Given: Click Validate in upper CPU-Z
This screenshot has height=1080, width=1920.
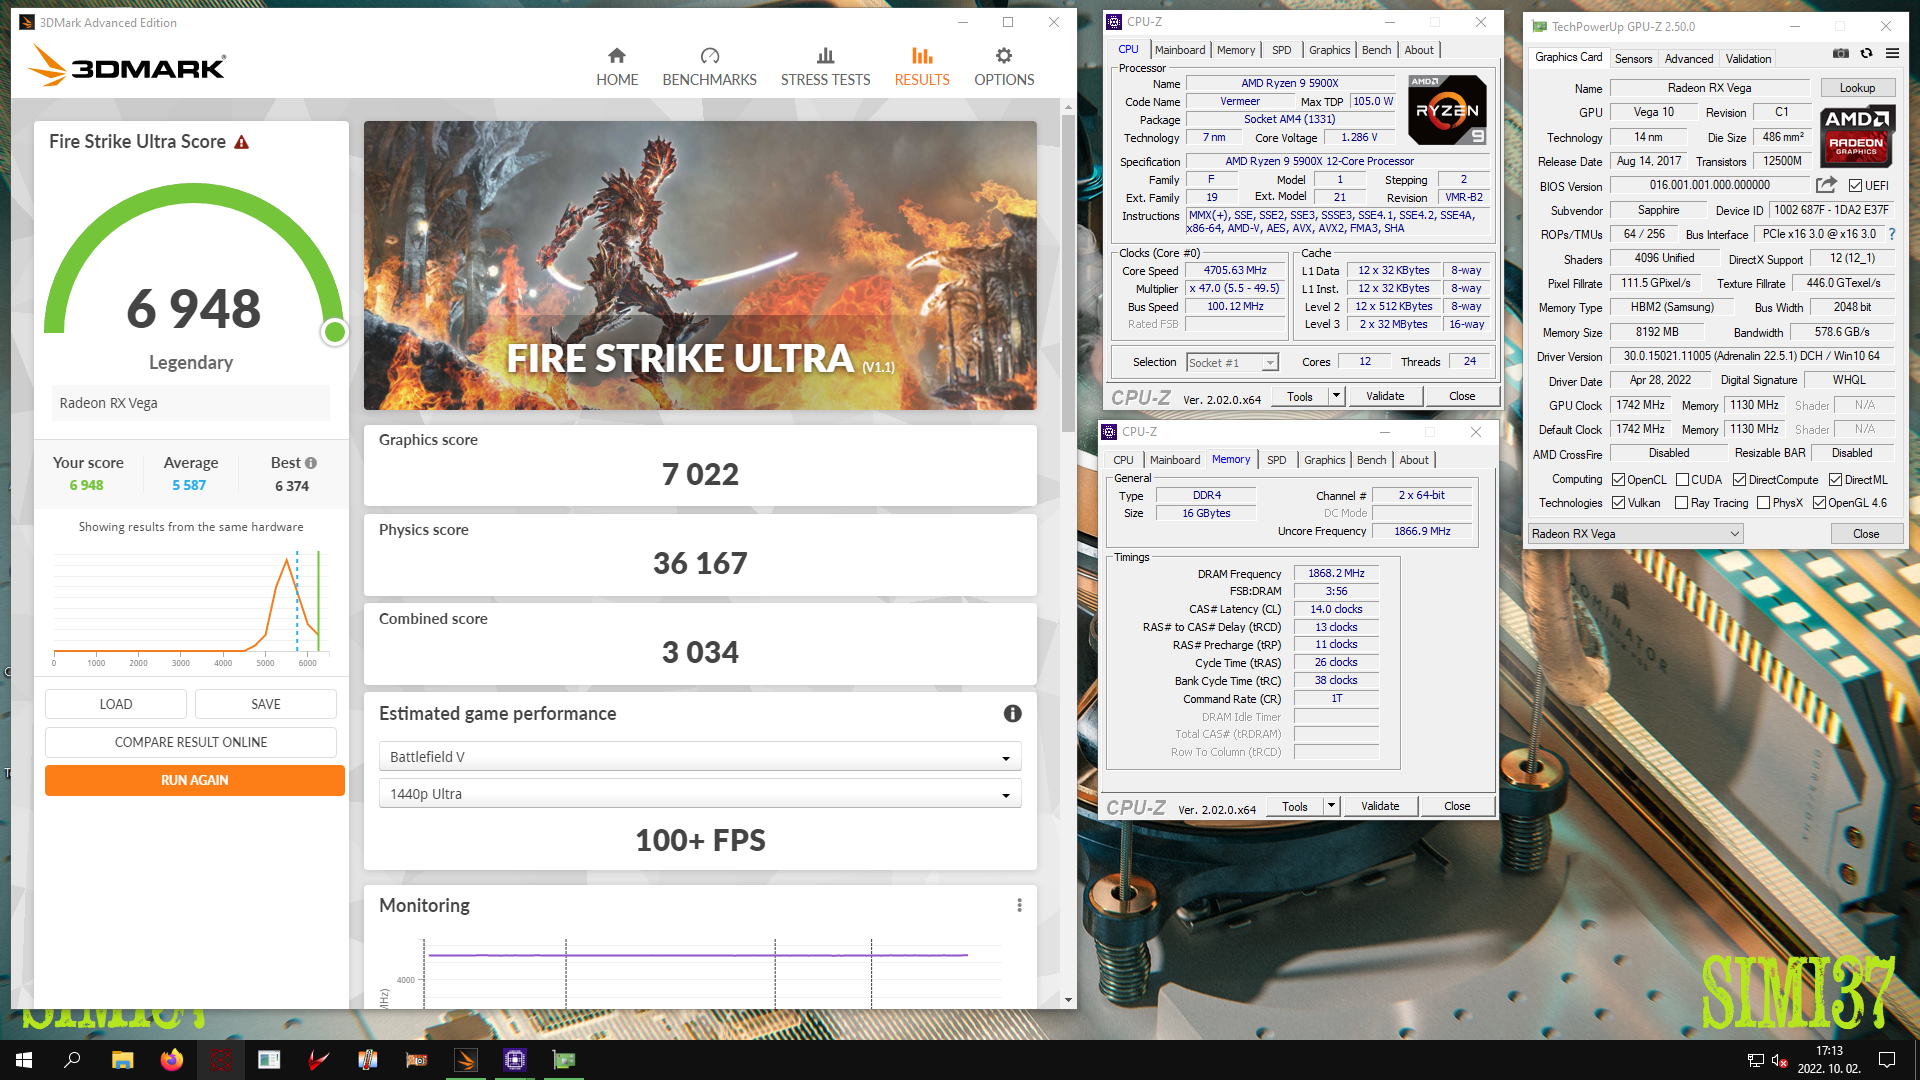Looking at the screenshot, I should [1385, 396].
